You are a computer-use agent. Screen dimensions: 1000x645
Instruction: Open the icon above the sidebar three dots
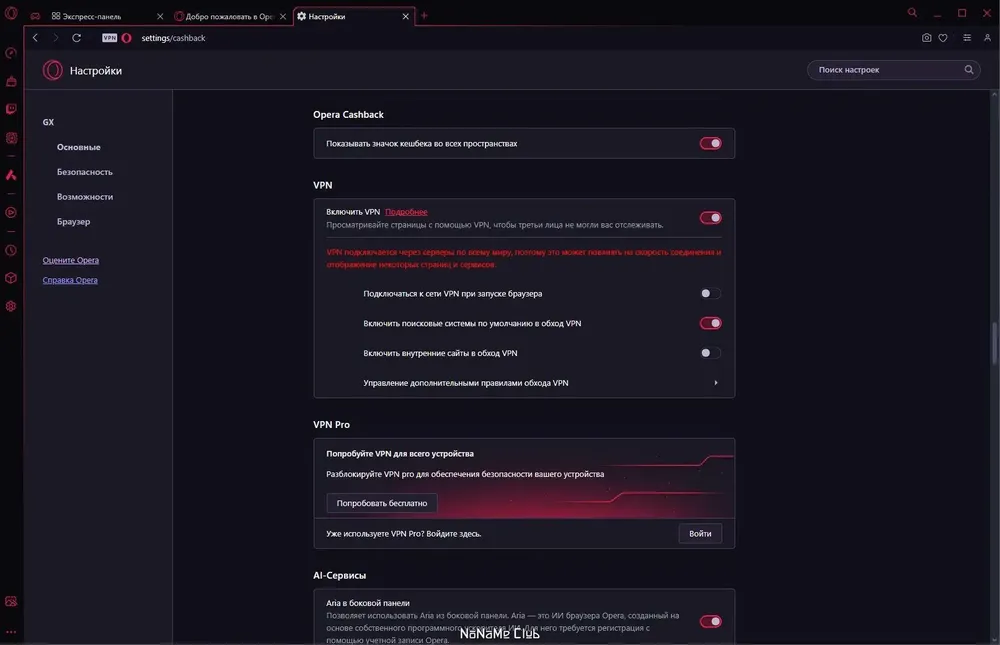(11, 601)
